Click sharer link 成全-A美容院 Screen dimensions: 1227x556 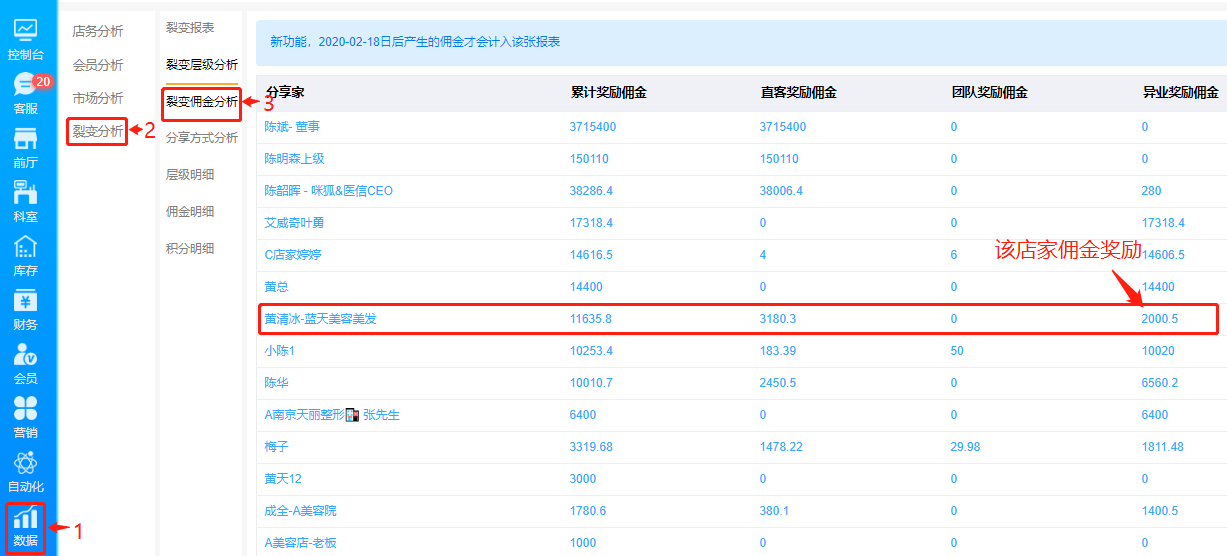(300, 511)
